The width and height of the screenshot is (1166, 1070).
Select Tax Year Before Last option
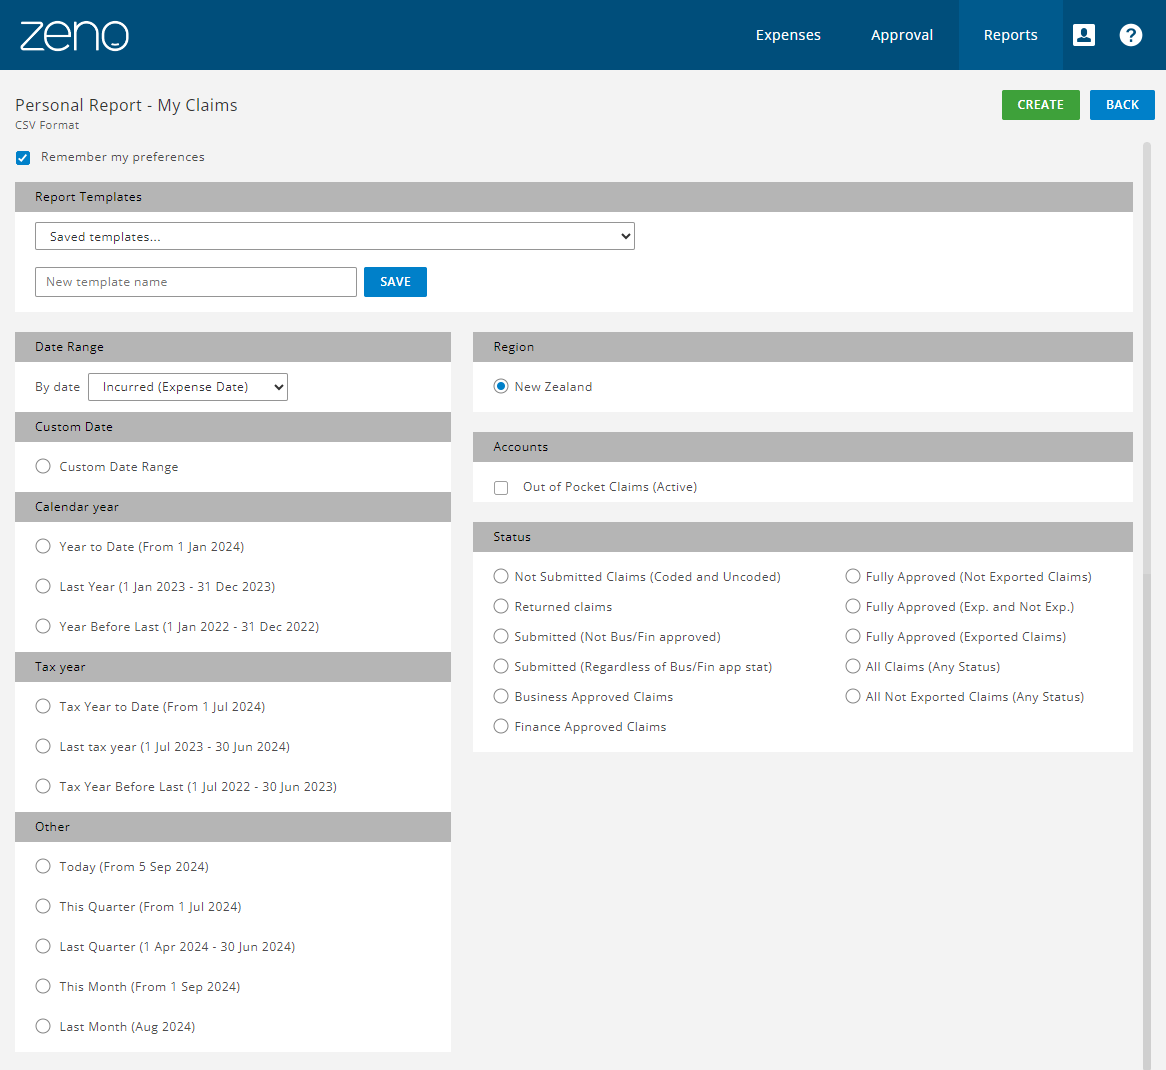click(x=43, y=787)
